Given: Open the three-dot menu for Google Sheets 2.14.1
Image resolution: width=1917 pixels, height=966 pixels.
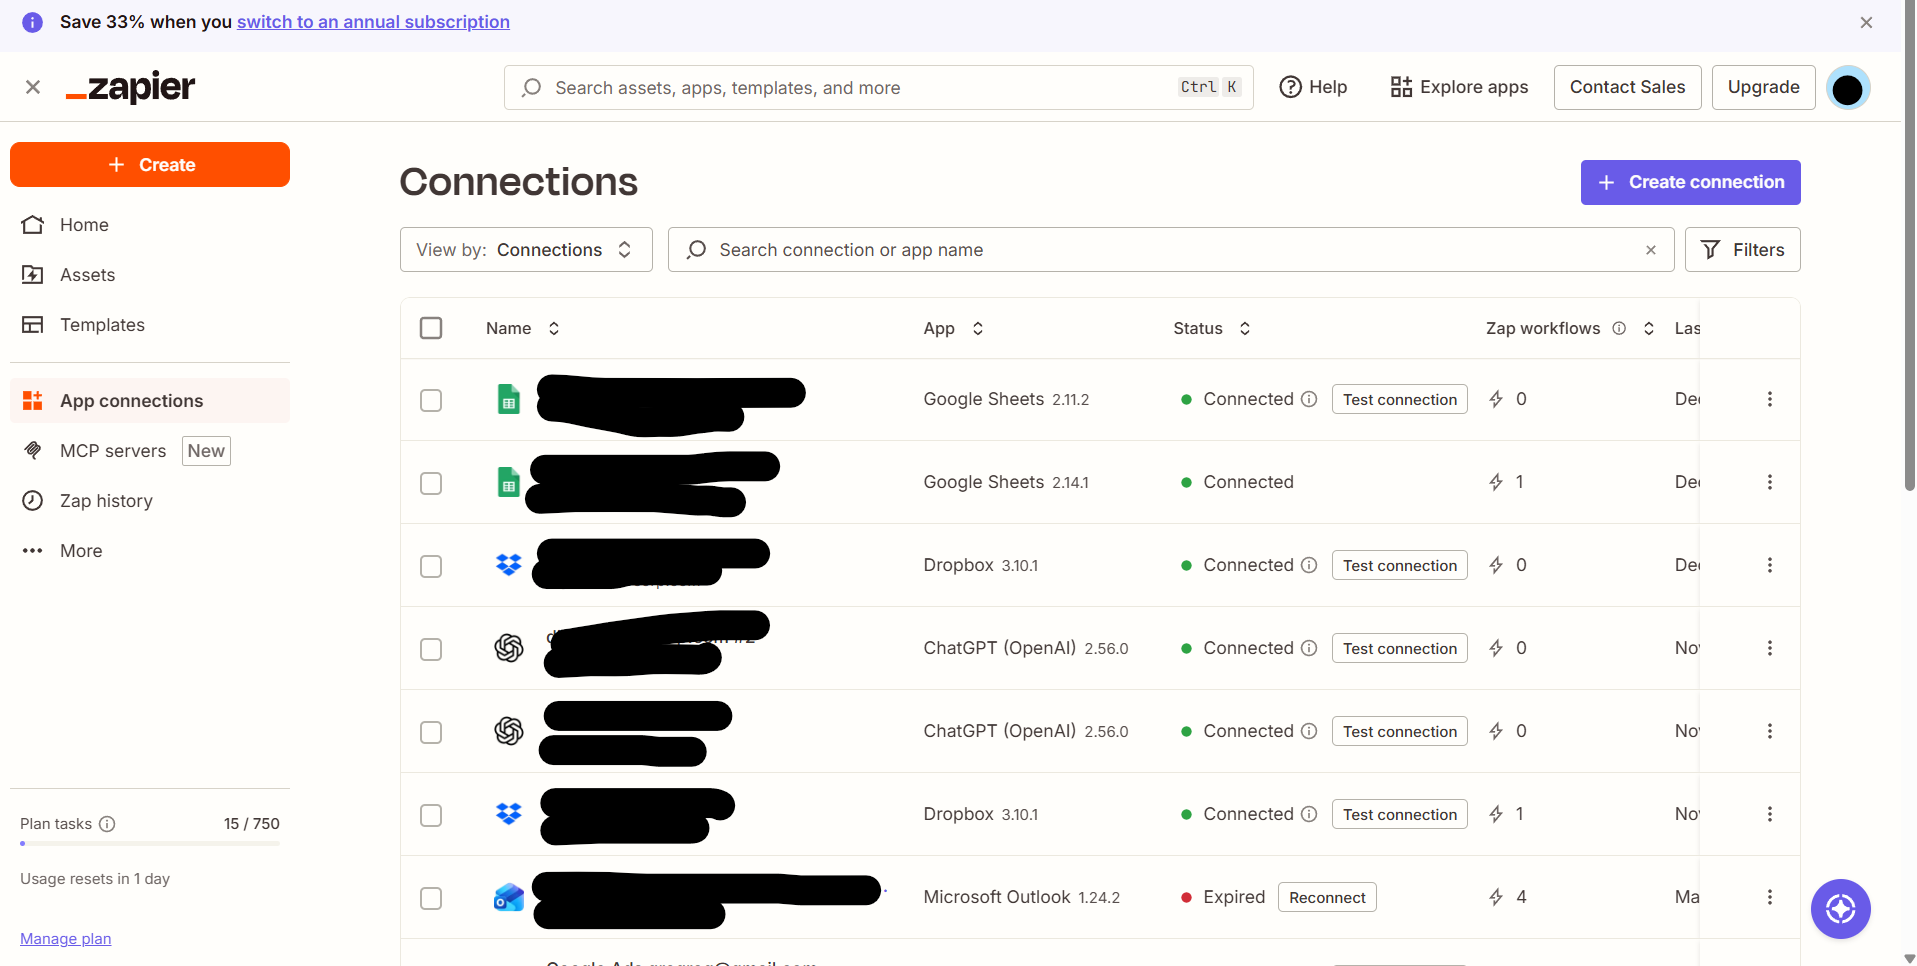Looking at the screenshot, I should (1770, 482).
